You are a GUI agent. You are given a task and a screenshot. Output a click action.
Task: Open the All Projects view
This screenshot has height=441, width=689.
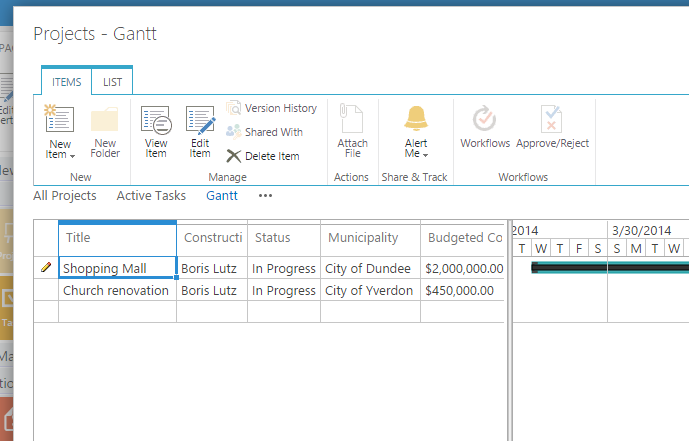tap(65, 195)
